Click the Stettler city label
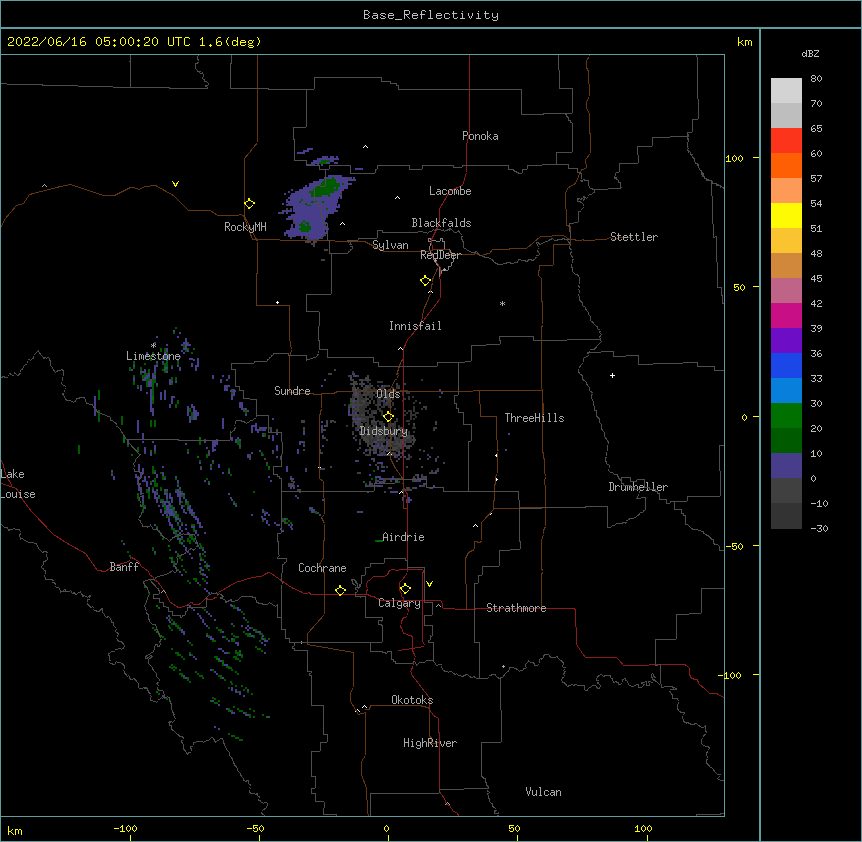 click(x=634, y=237)
